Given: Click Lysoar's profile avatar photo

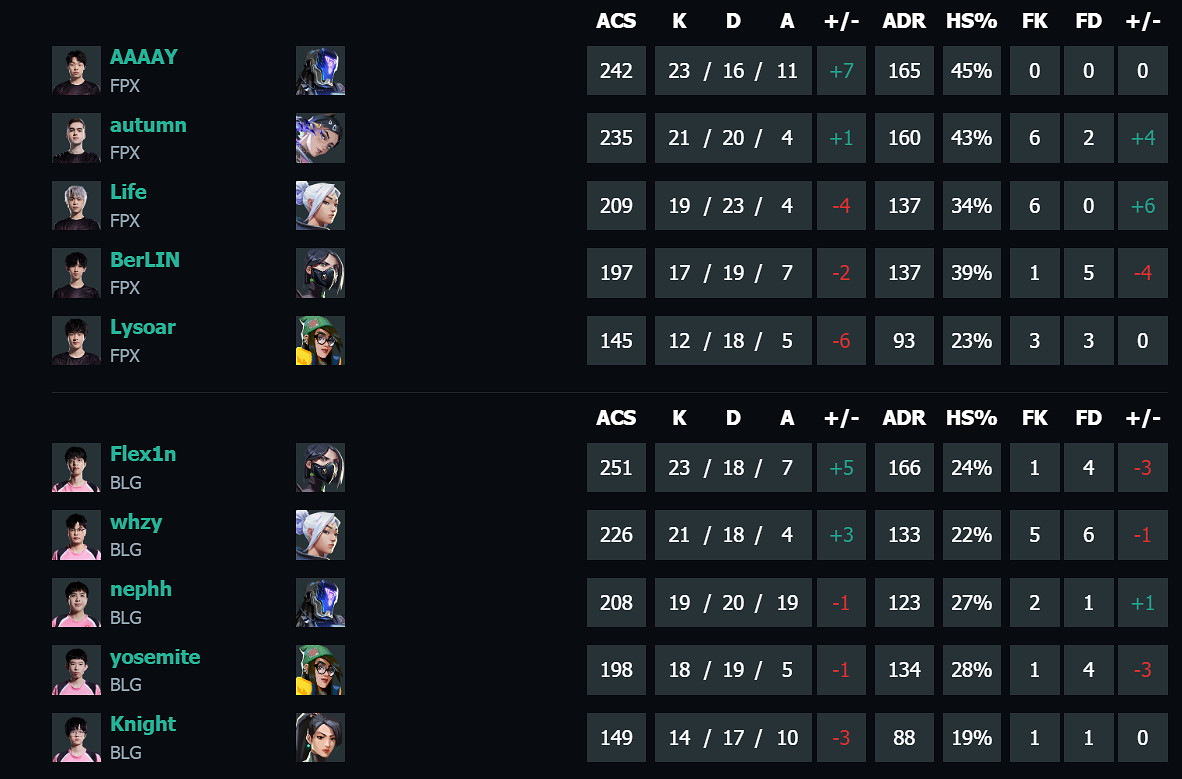Looking at the screenshot, I should [x=76, y=340].
